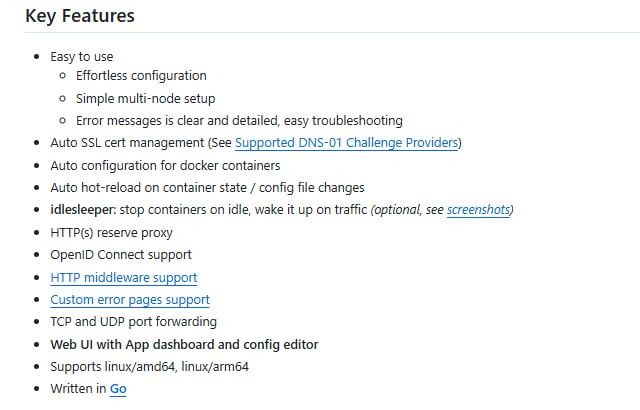Click 'Auto configuration for docker containers' item
This screenshot has height=410, width=640.
point(165,165)
